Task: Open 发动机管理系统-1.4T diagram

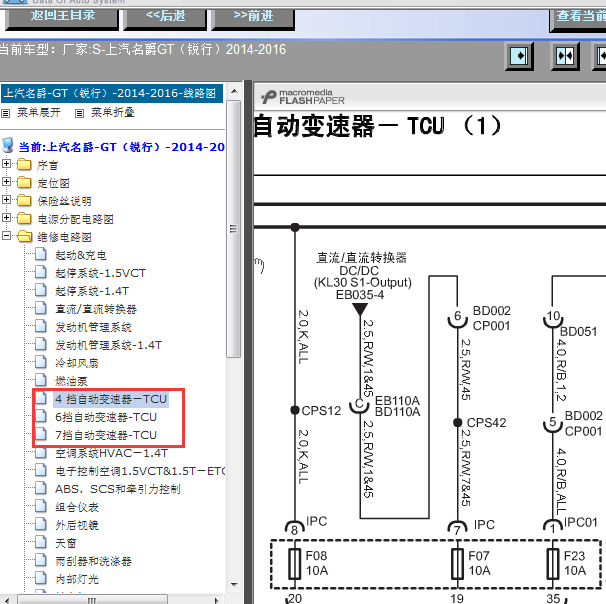Action: tap(108, 345)
